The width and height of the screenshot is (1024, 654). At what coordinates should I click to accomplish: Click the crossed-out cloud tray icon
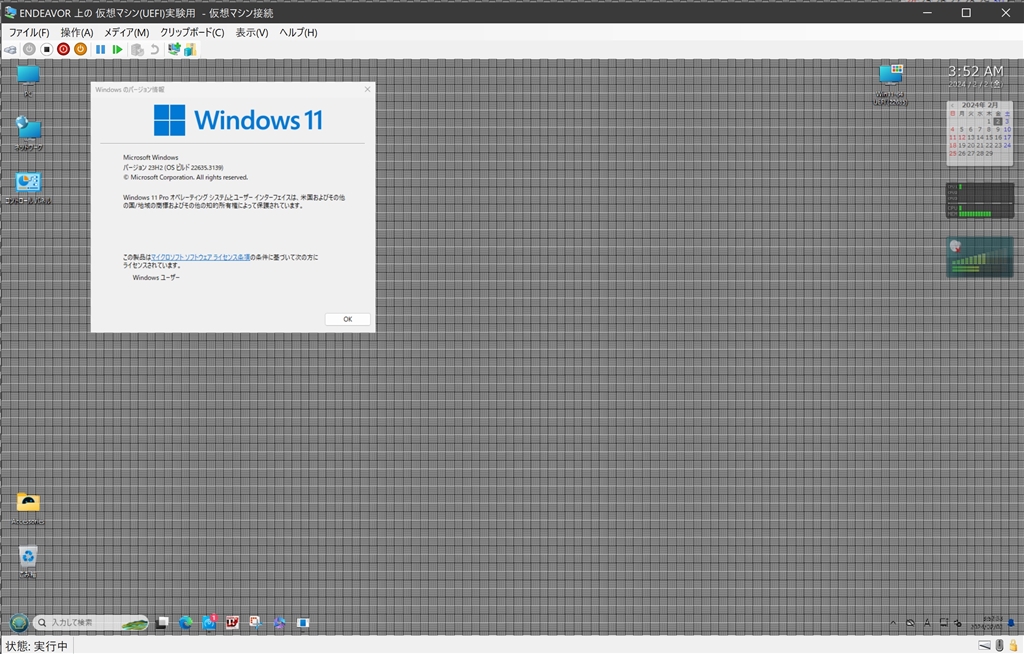910,623
